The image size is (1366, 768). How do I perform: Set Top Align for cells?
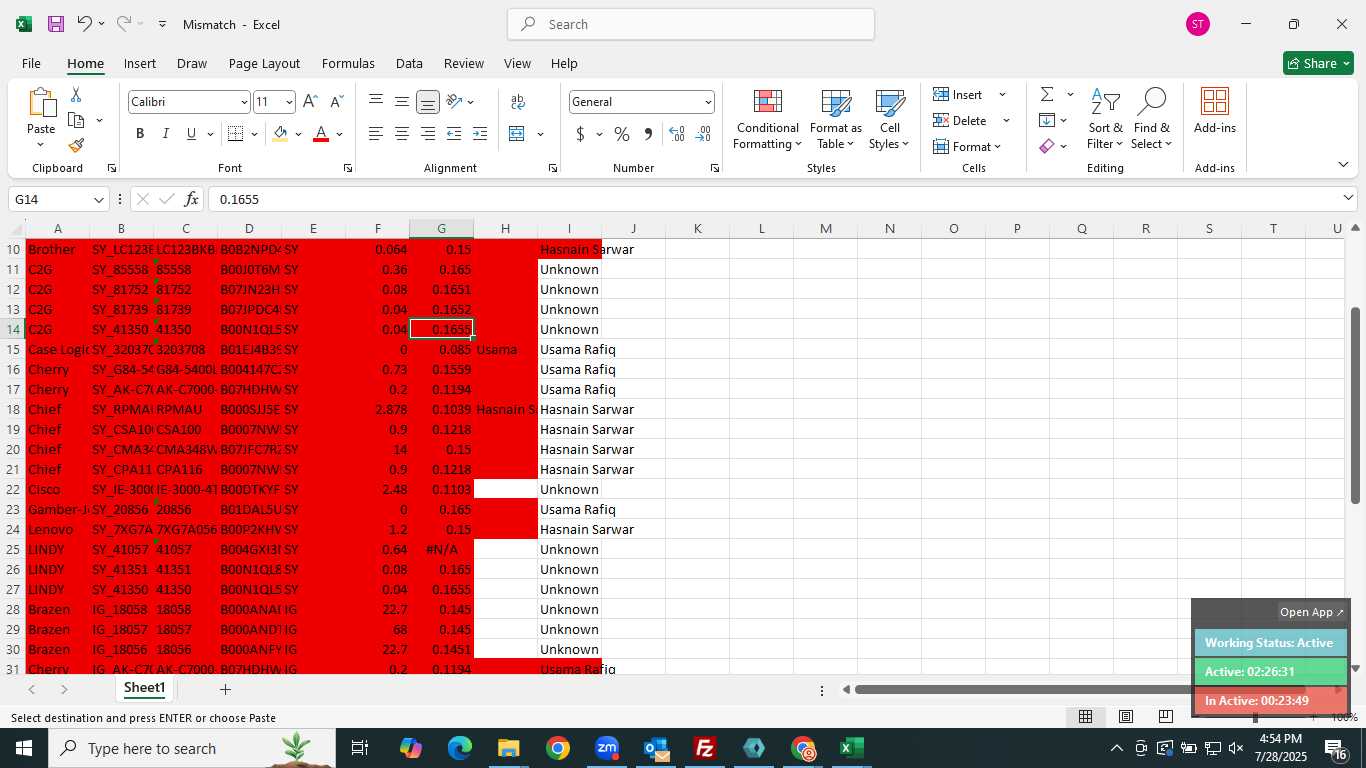click(376, 101)
